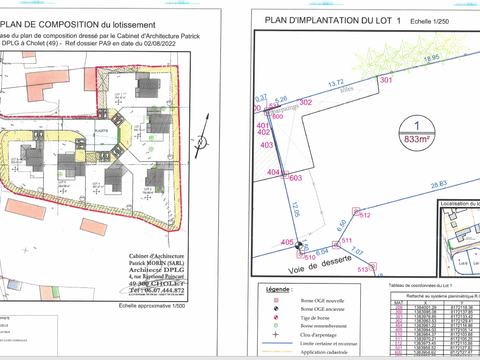Viewport: 480px width, 360px height.
Task: Click the 'Limite certaine et reconnue' legend text
Action: (329, 343)
